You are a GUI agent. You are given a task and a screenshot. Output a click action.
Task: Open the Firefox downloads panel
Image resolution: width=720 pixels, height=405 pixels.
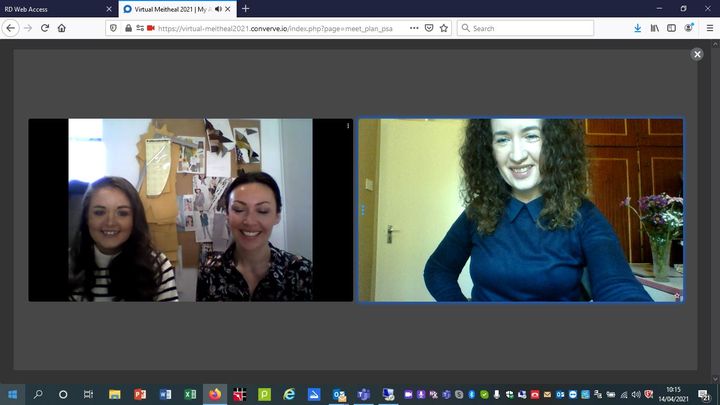tap(638, 28)
